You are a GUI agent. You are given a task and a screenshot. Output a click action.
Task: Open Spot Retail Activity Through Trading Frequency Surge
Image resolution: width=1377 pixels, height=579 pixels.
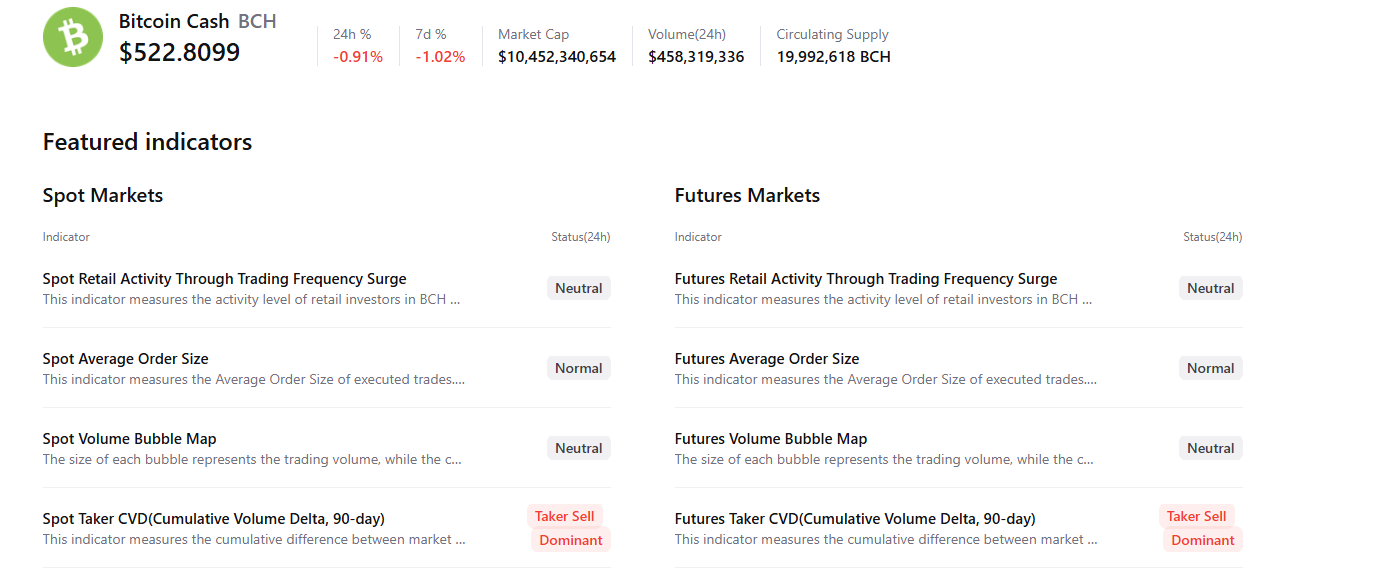(224, 279)
